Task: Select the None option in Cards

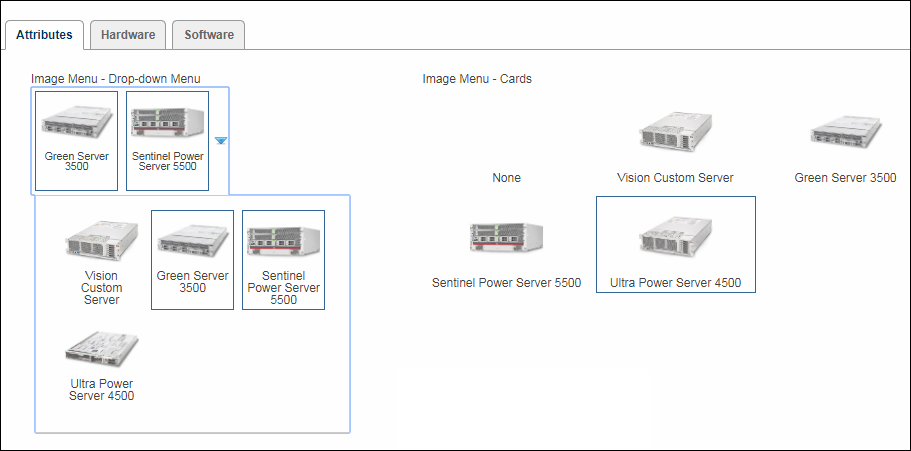Action: pos(506,178)
